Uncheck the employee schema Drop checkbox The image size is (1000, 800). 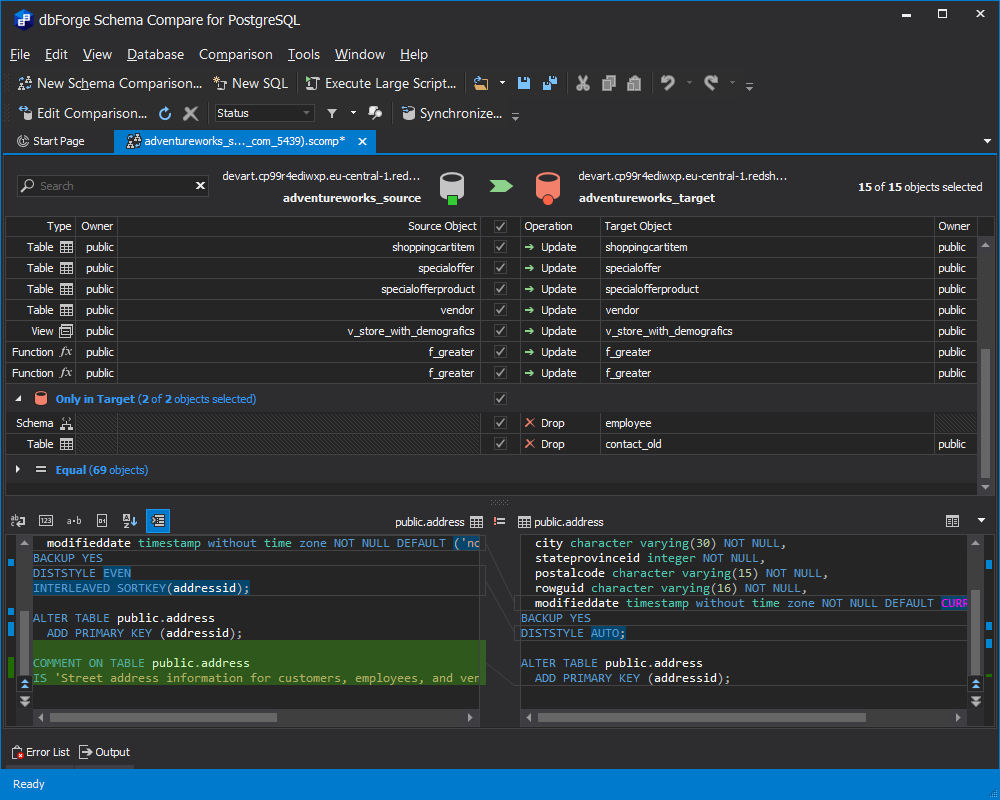pyautogui.click(x=501, y=423)
